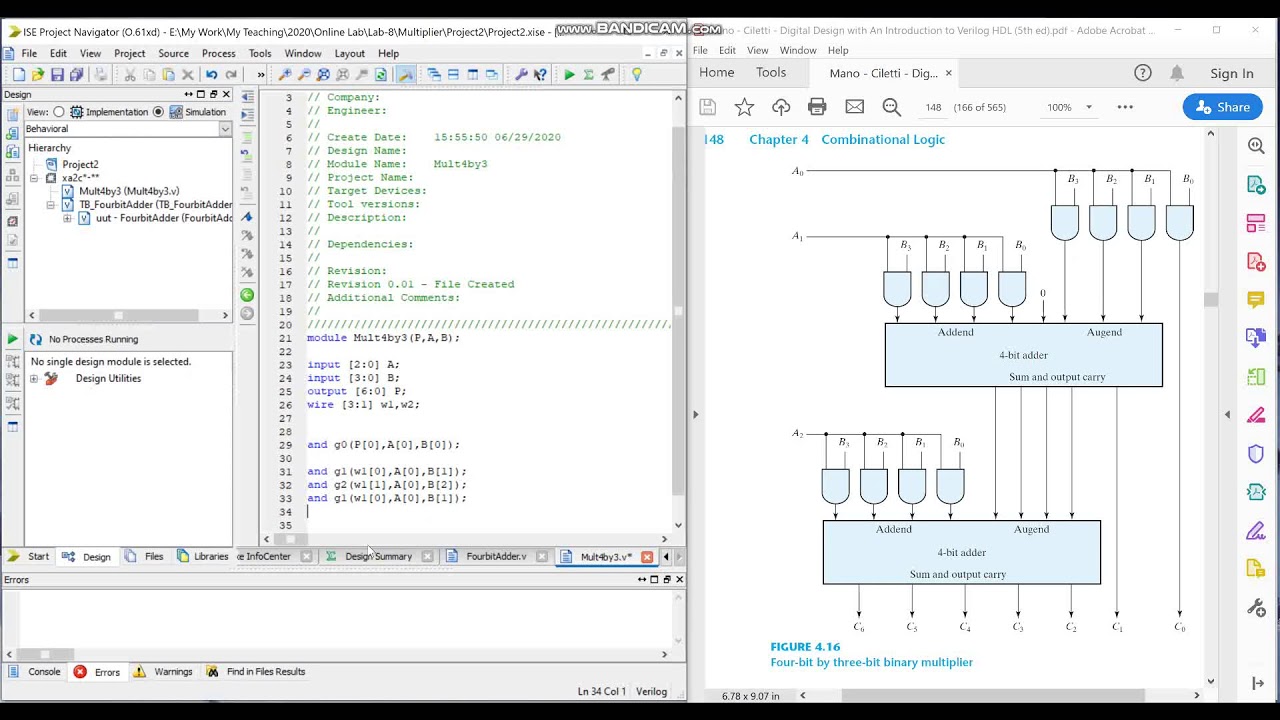Expand the Design Utilities tree node
This screenshot has width=1280, height=720.
click(34, 379)
